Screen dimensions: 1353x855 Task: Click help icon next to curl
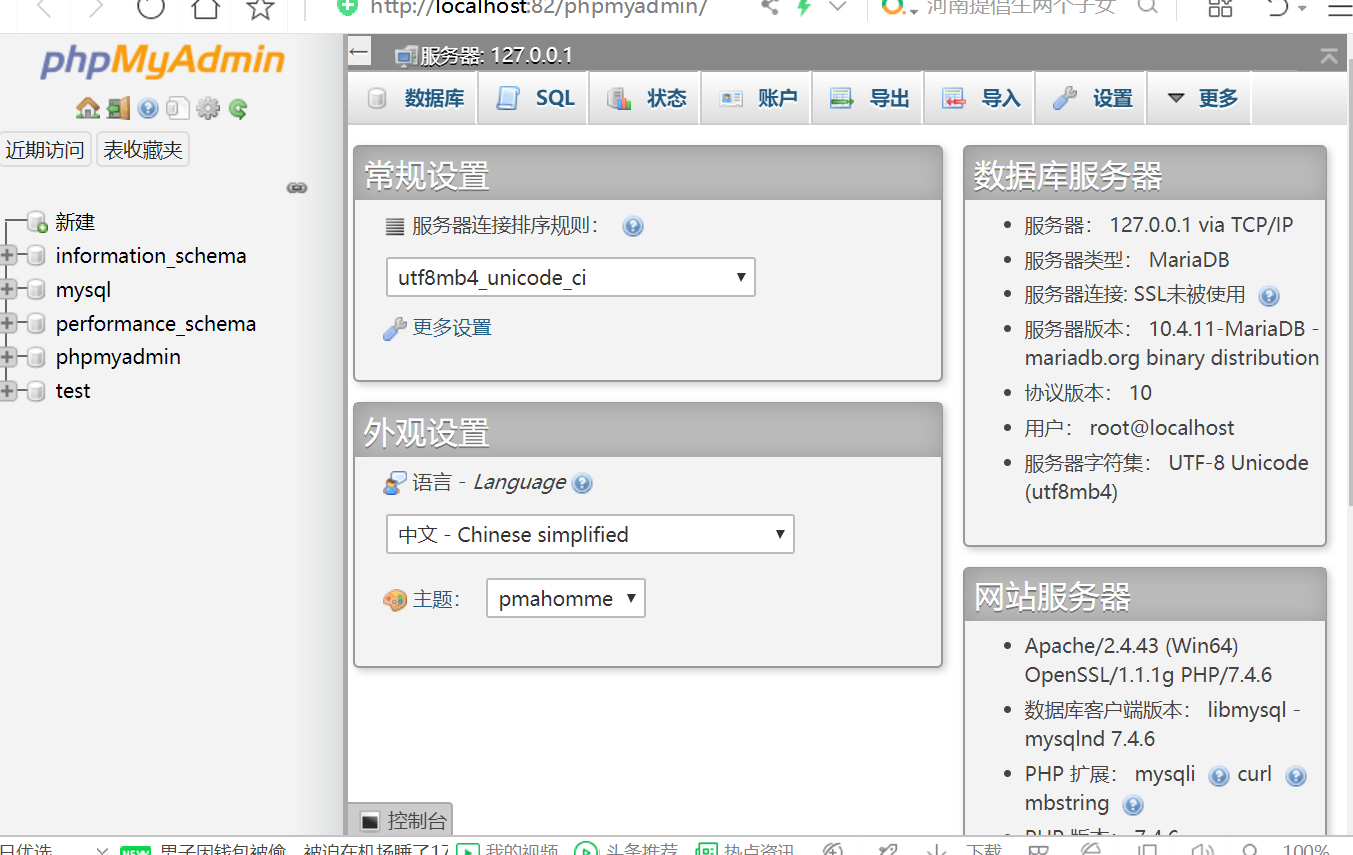(1296, 776)
